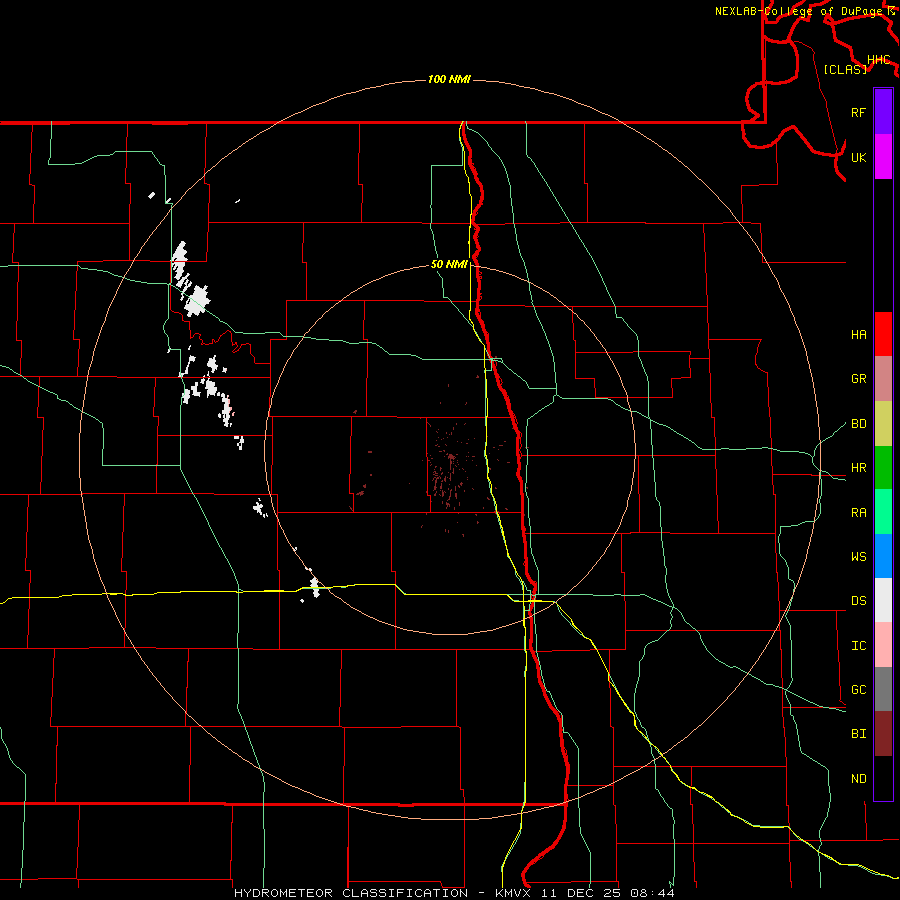Select the GC gray legend swatch

coord(883,689)
